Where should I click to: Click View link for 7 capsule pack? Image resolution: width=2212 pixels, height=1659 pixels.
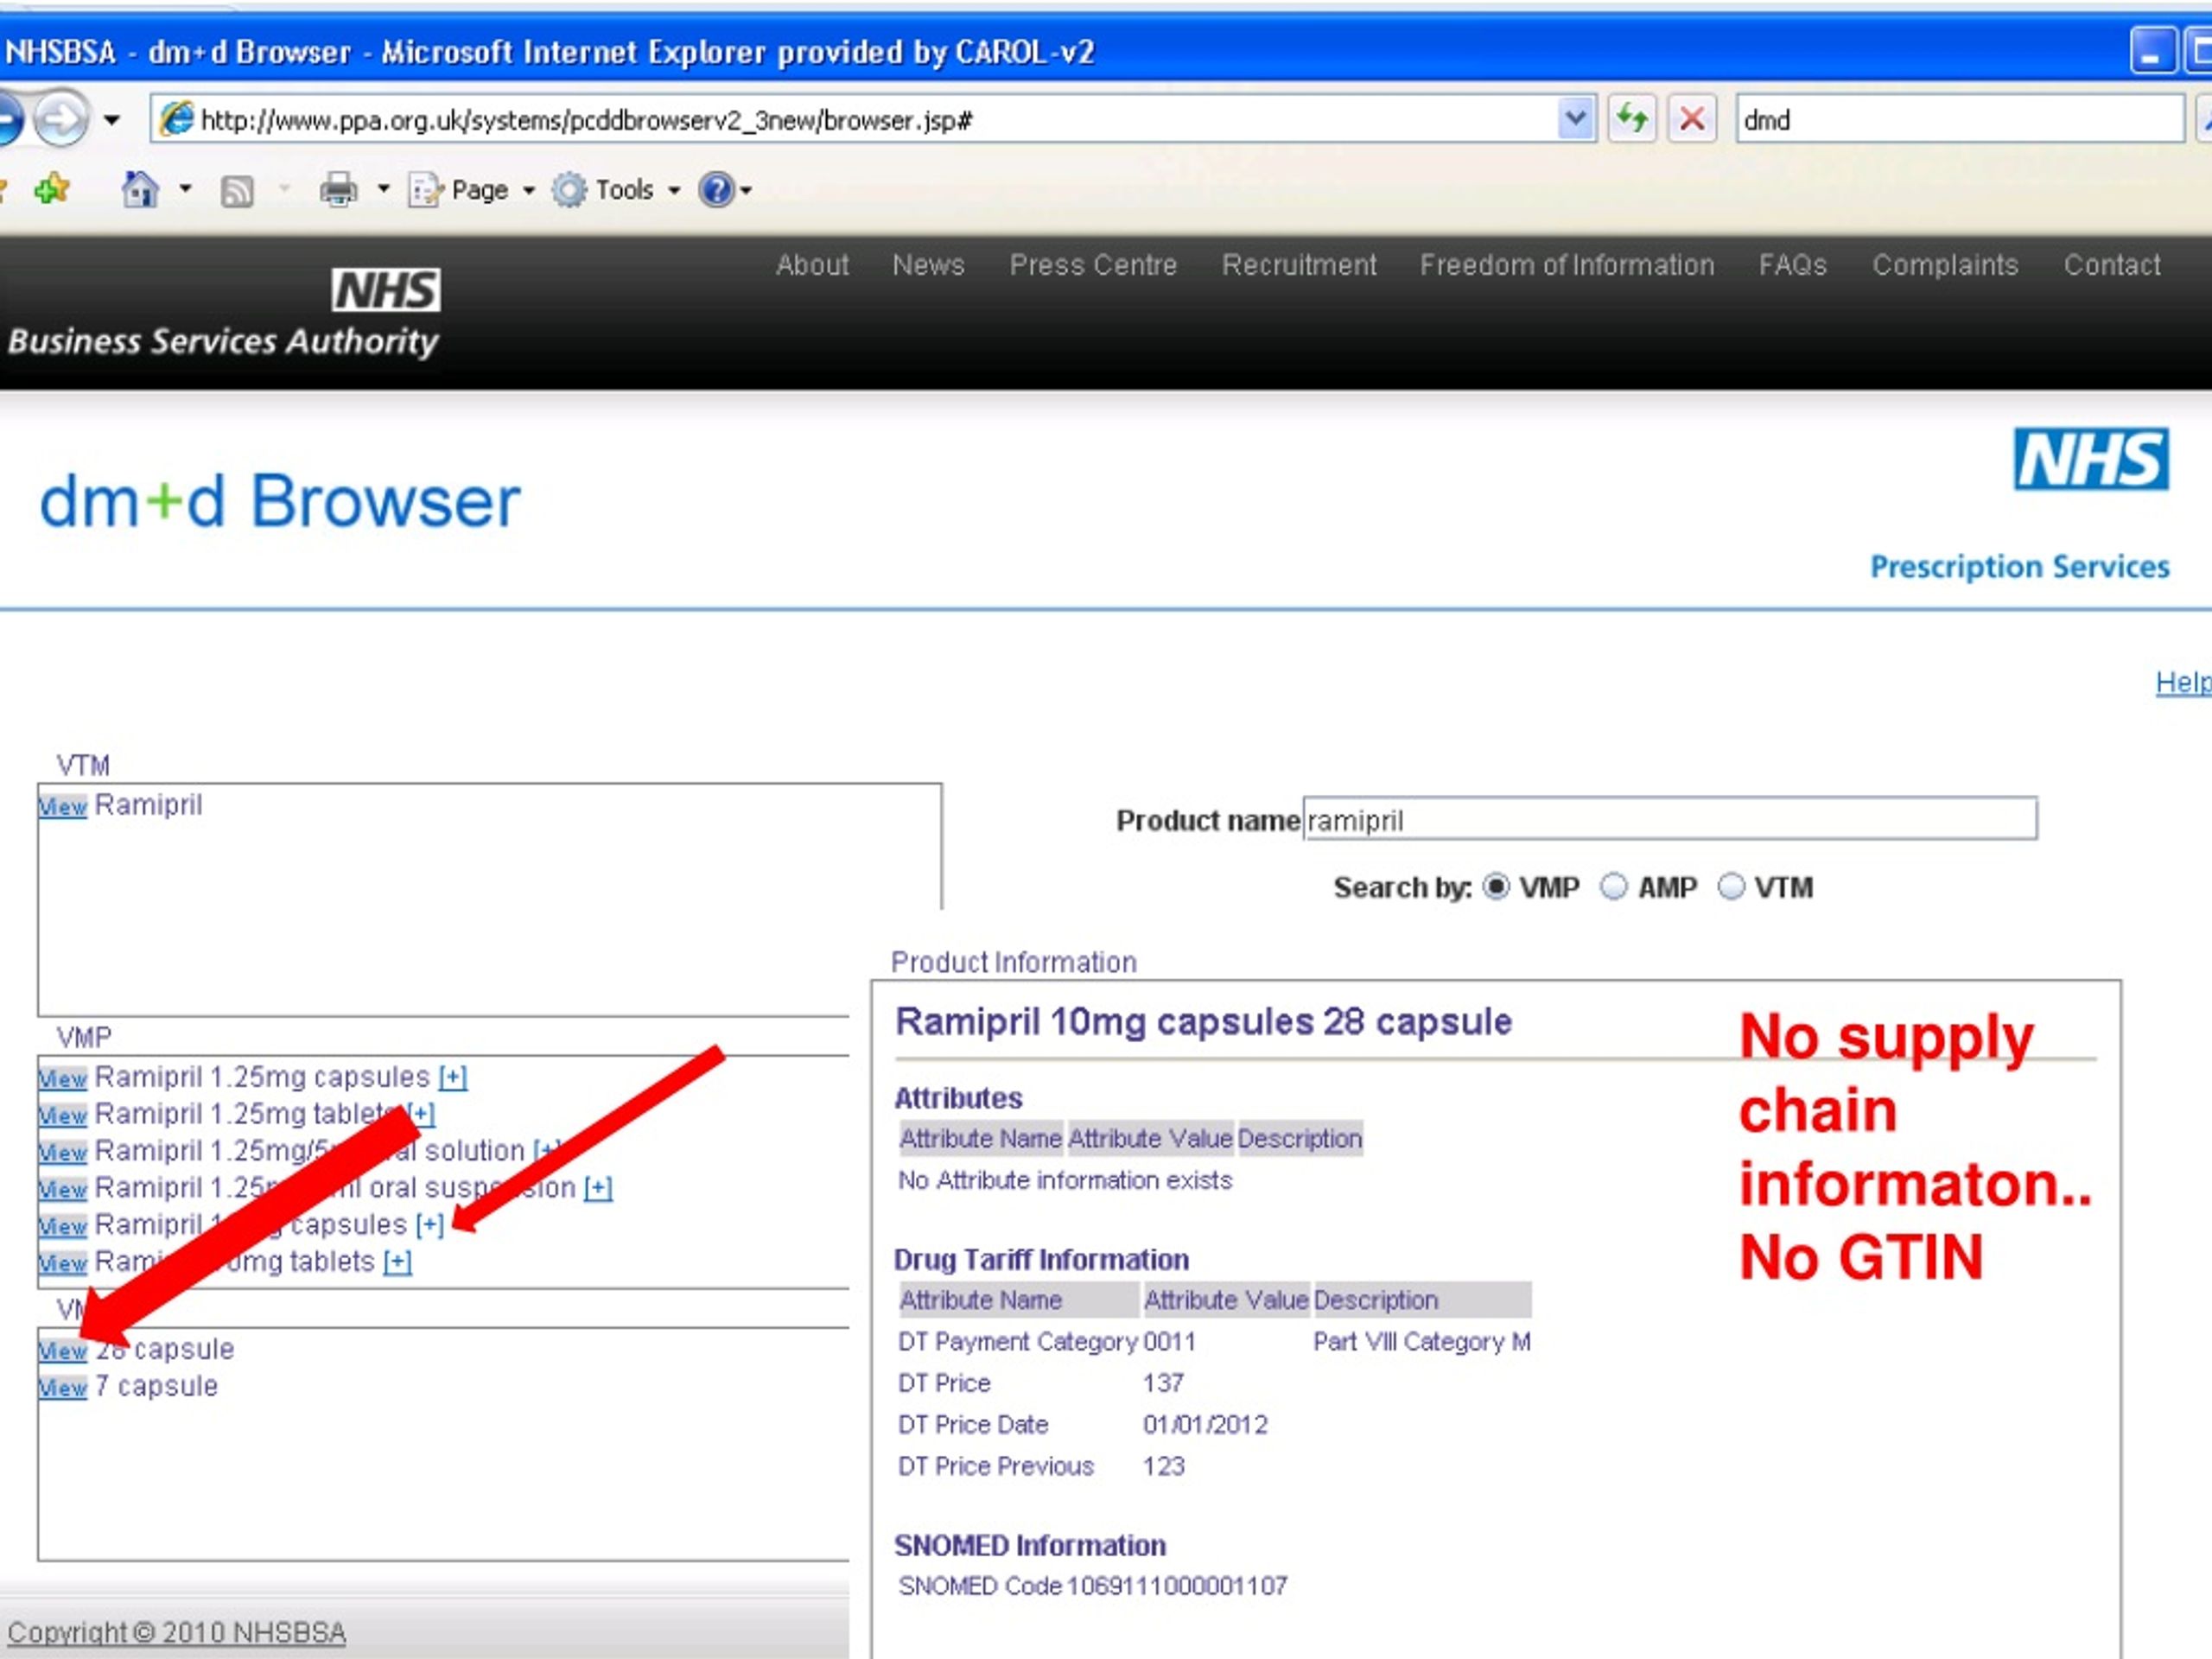pos(63,1387)
